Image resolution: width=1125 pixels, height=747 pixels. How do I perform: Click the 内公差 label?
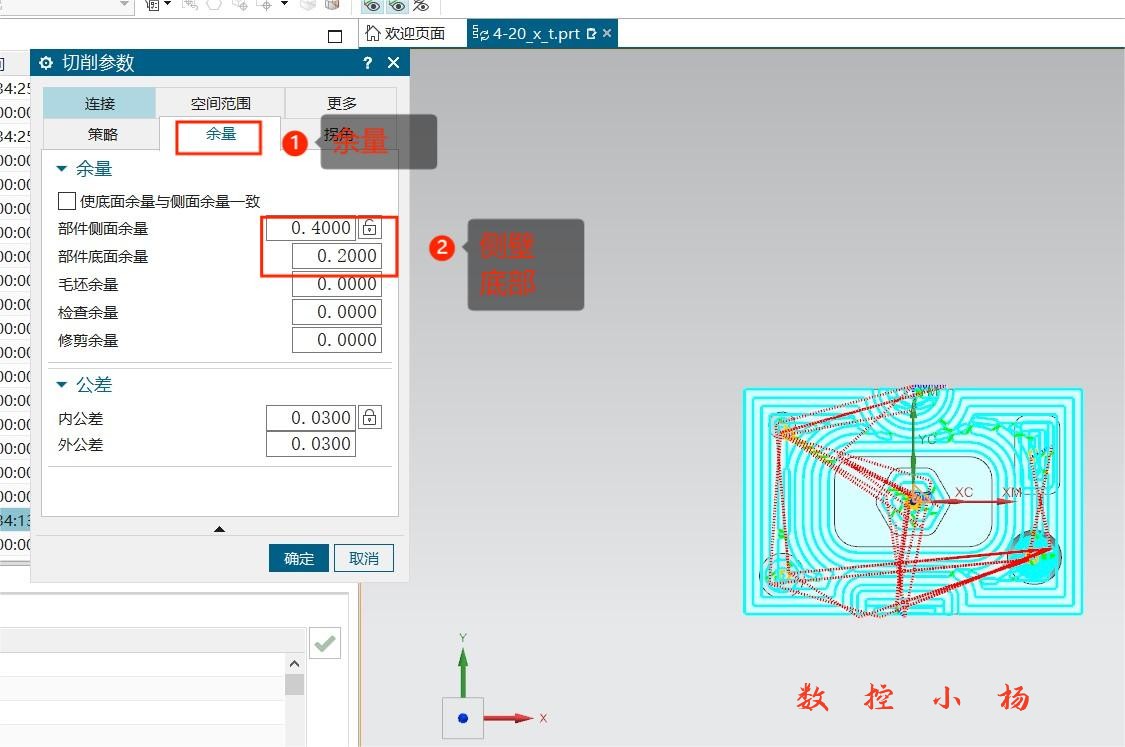point(80,418)
